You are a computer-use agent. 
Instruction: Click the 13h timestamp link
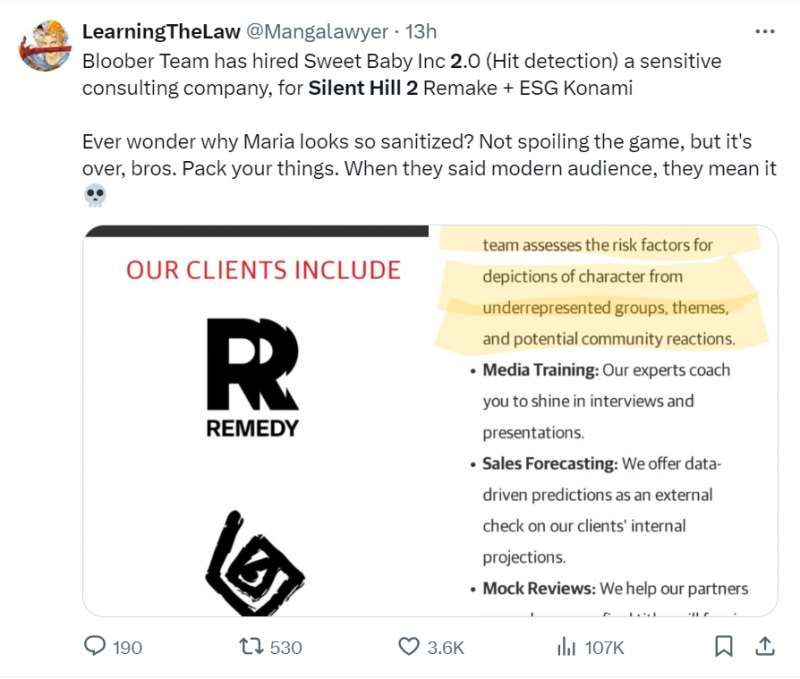point(420,32)
